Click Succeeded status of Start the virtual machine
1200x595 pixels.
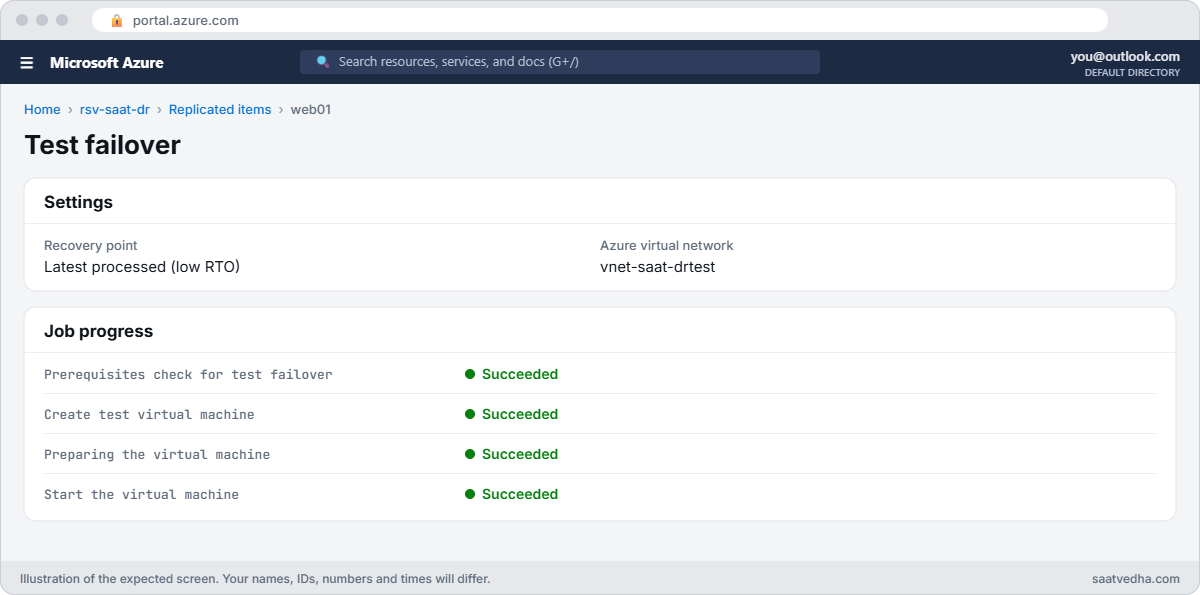511,494
